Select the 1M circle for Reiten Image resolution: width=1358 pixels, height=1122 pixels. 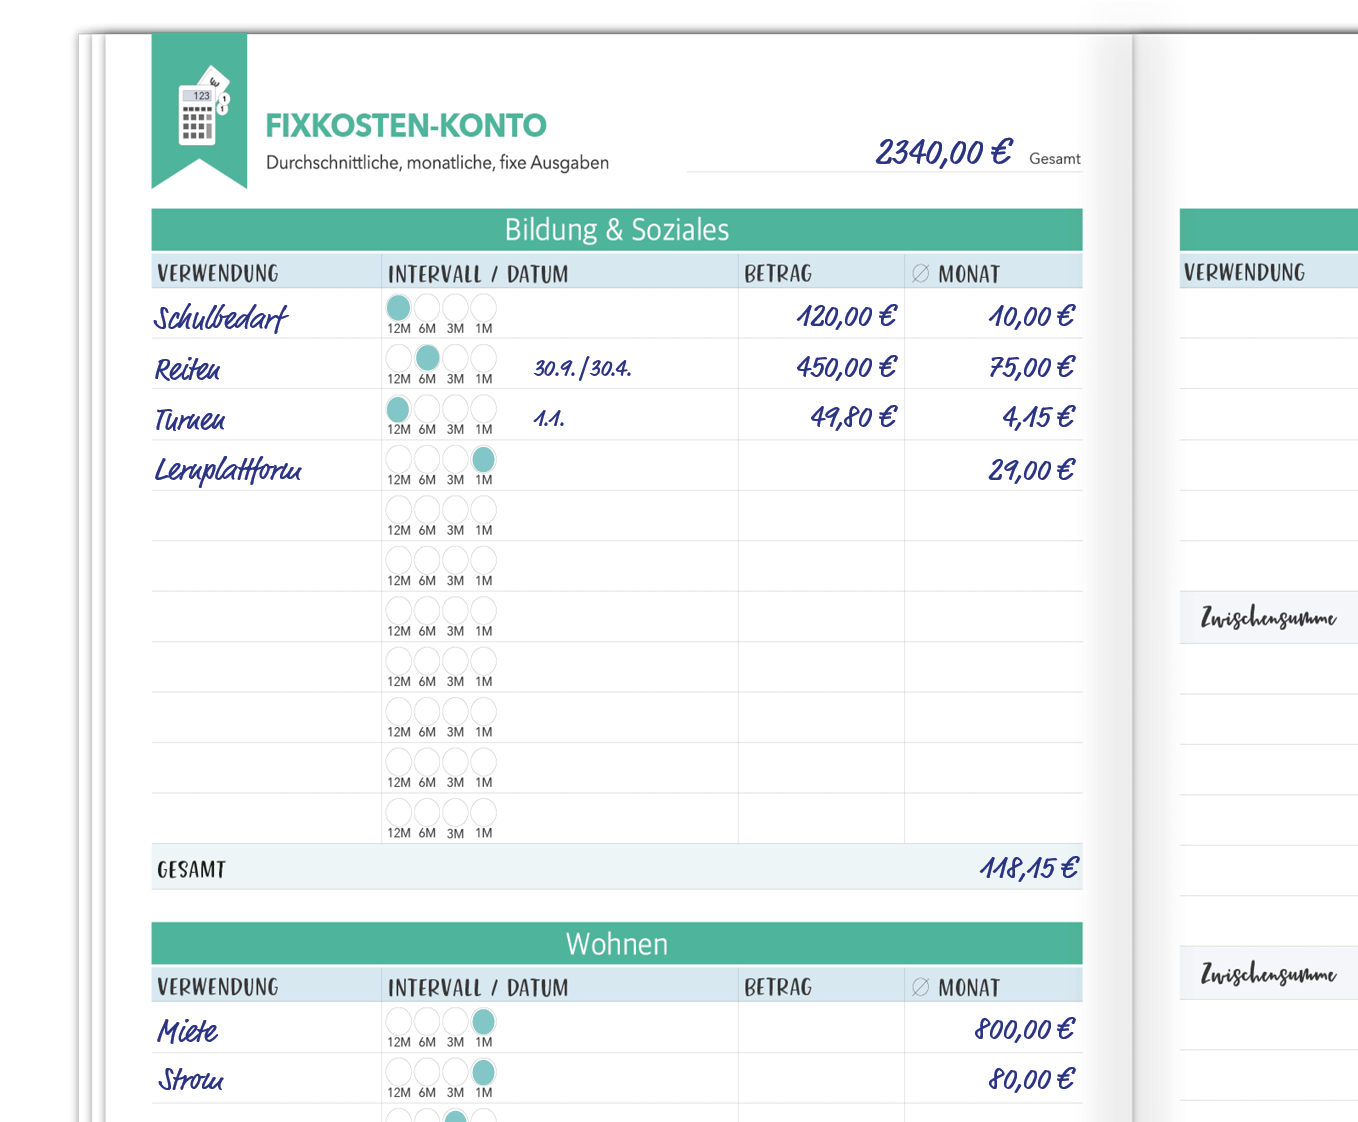pyautogui.click(x=484, y=357)
